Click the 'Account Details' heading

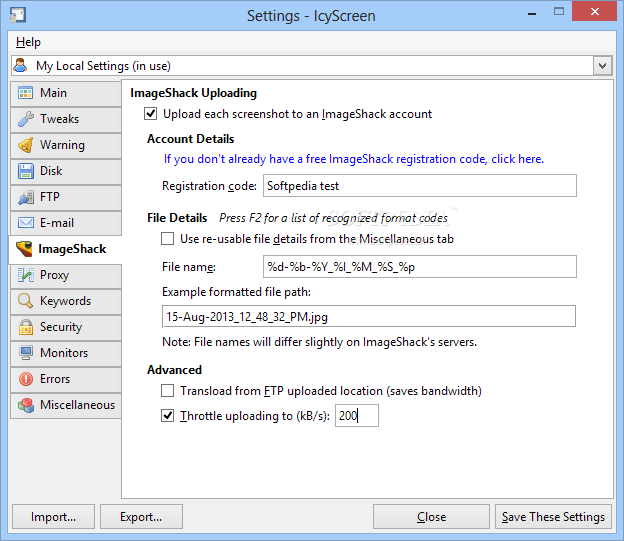click(x=191, y=139)
